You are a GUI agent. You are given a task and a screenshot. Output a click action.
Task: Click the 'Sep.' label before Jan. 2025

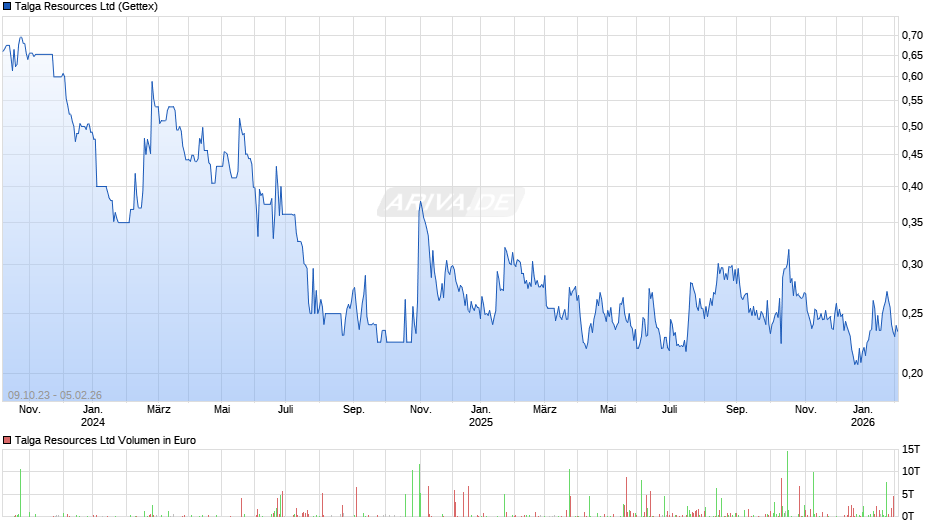(354, 410)
